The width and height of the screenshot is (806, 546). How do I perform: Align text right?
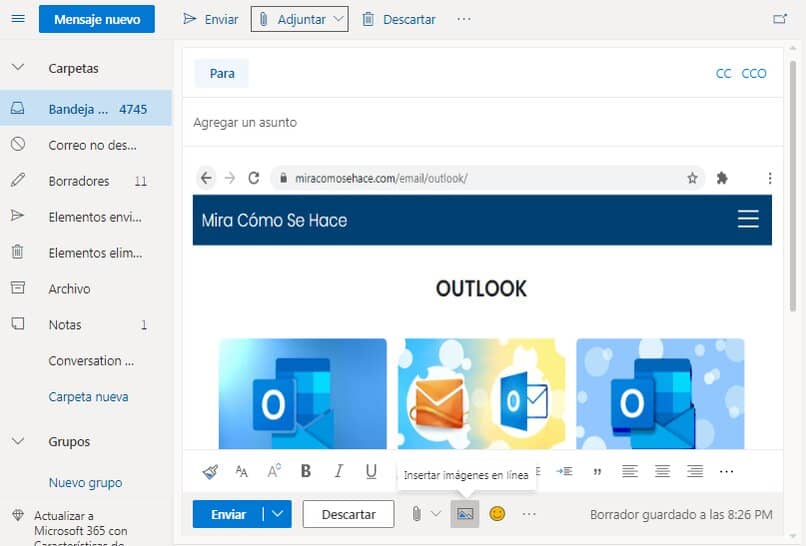coord(695,471)
